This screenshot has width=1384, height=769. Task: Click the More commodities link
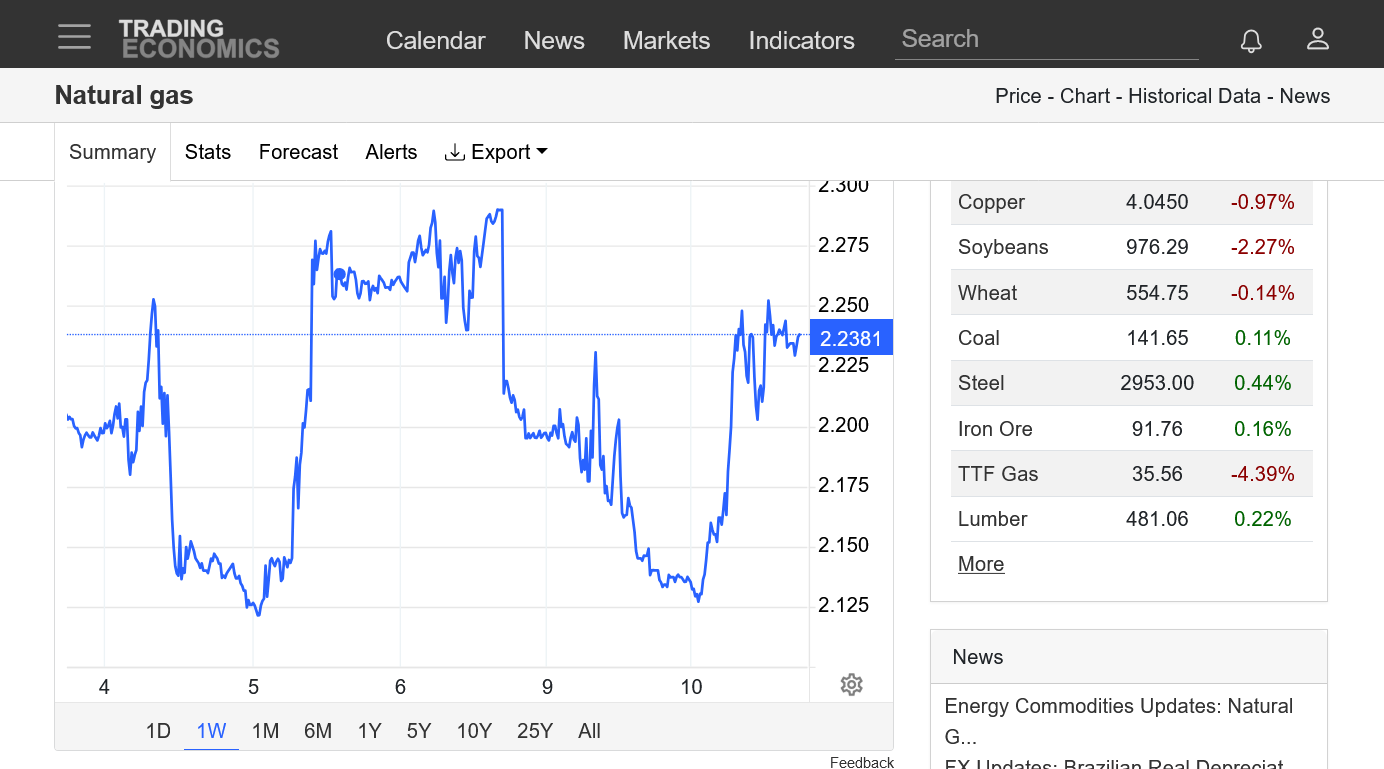(x=980, y=564)
